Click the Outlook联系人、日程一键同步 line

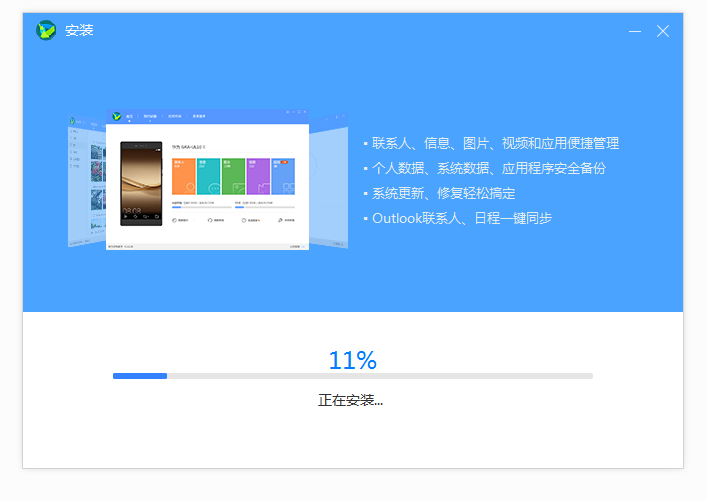(x=462, y=218)
